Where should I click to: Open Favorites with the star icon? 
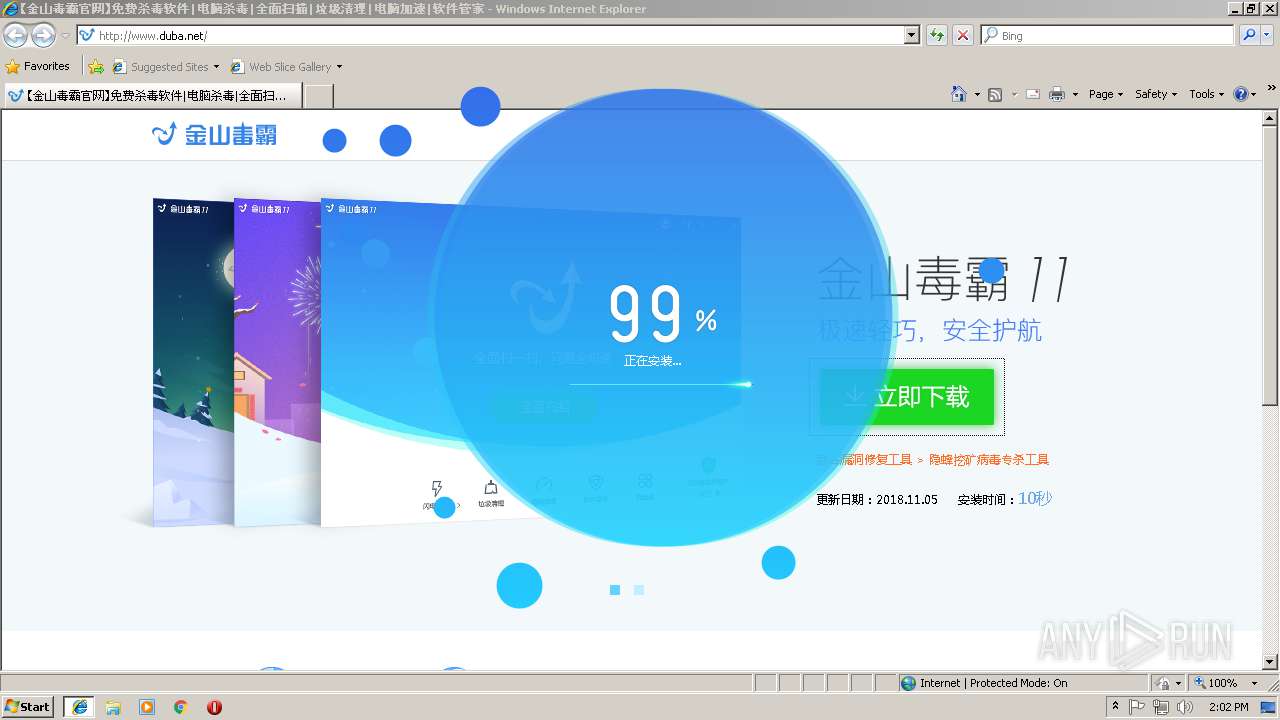point(12,66)
